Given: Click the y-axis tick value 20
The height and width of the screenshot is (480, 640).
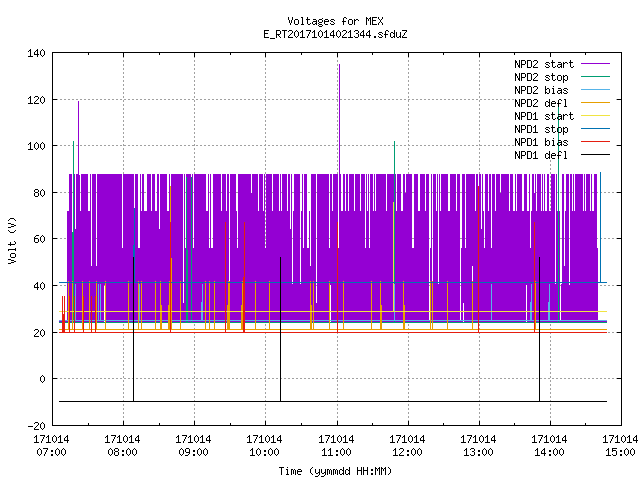Looking at the screenshot, I should [x=40, y=333].
